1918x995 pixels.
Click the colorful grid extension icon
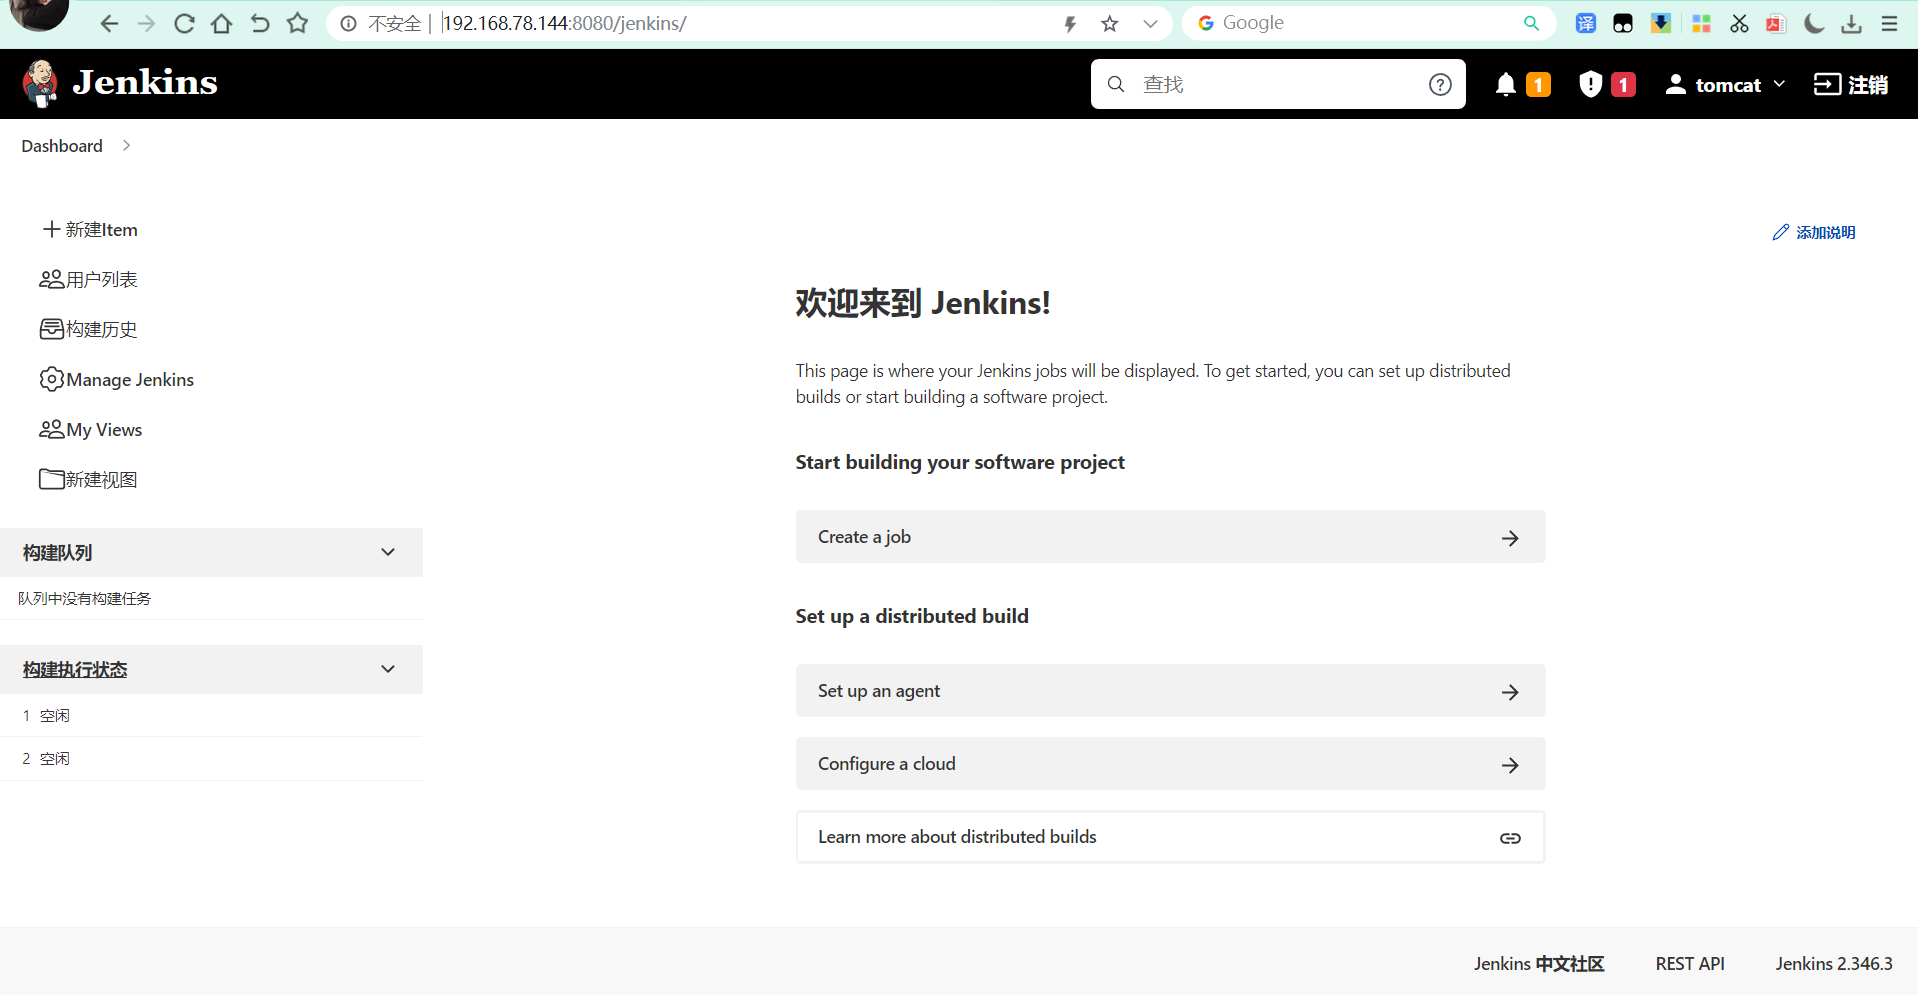[x=1701, y=23]
